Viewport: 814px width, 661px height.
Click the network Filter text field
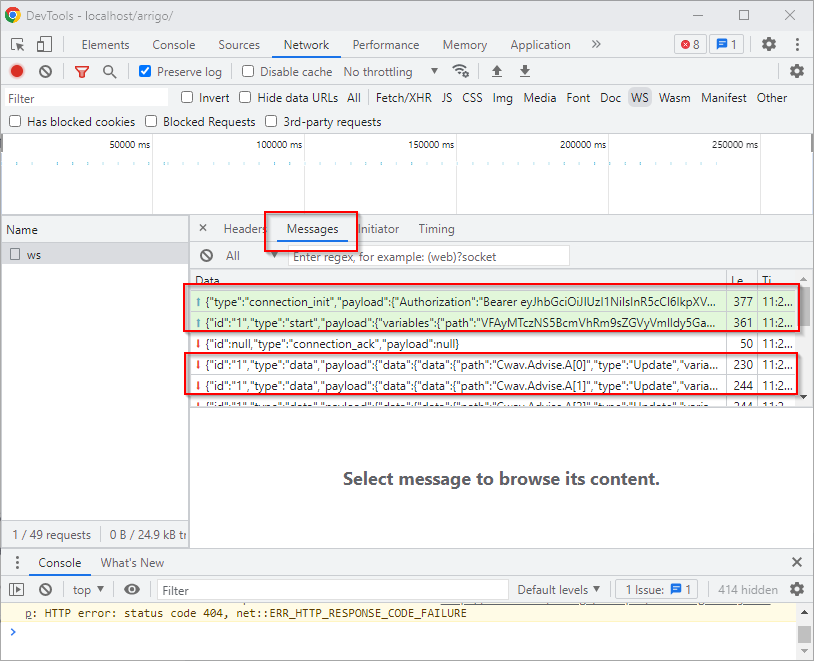[x=87, y=98]
